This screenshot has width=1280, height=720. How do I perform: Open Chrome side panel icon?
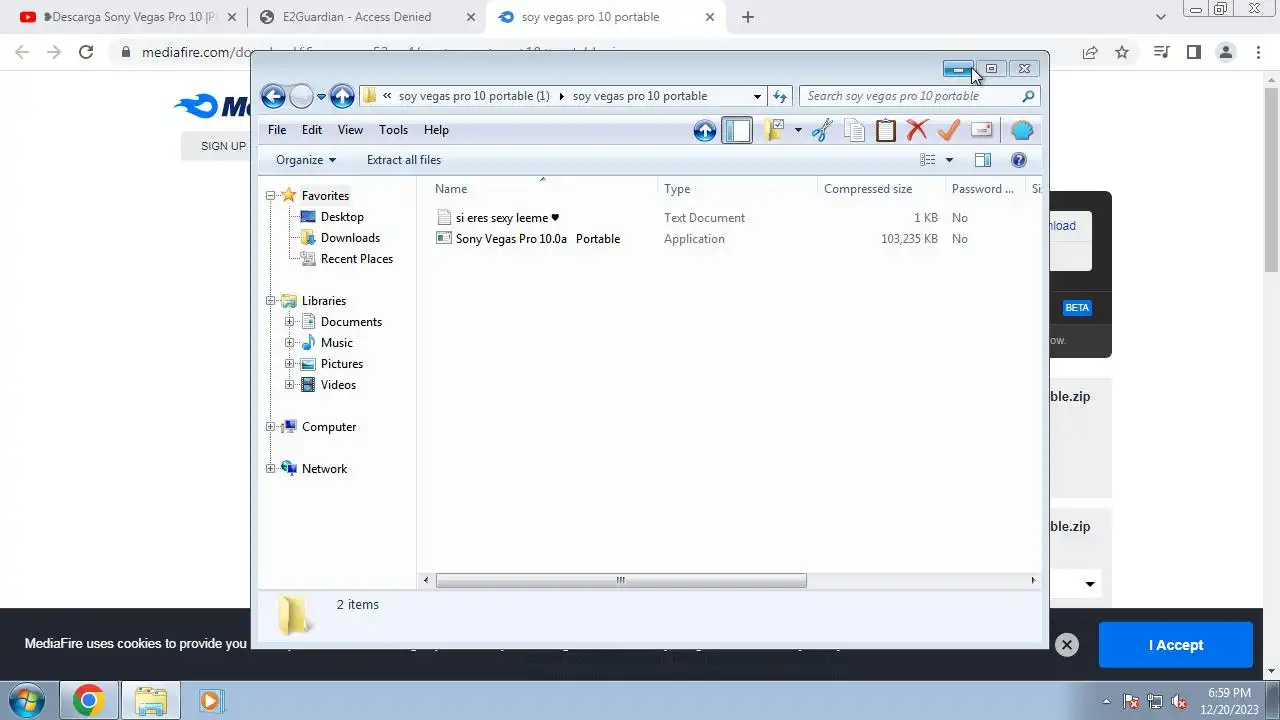click(1193, 52)
